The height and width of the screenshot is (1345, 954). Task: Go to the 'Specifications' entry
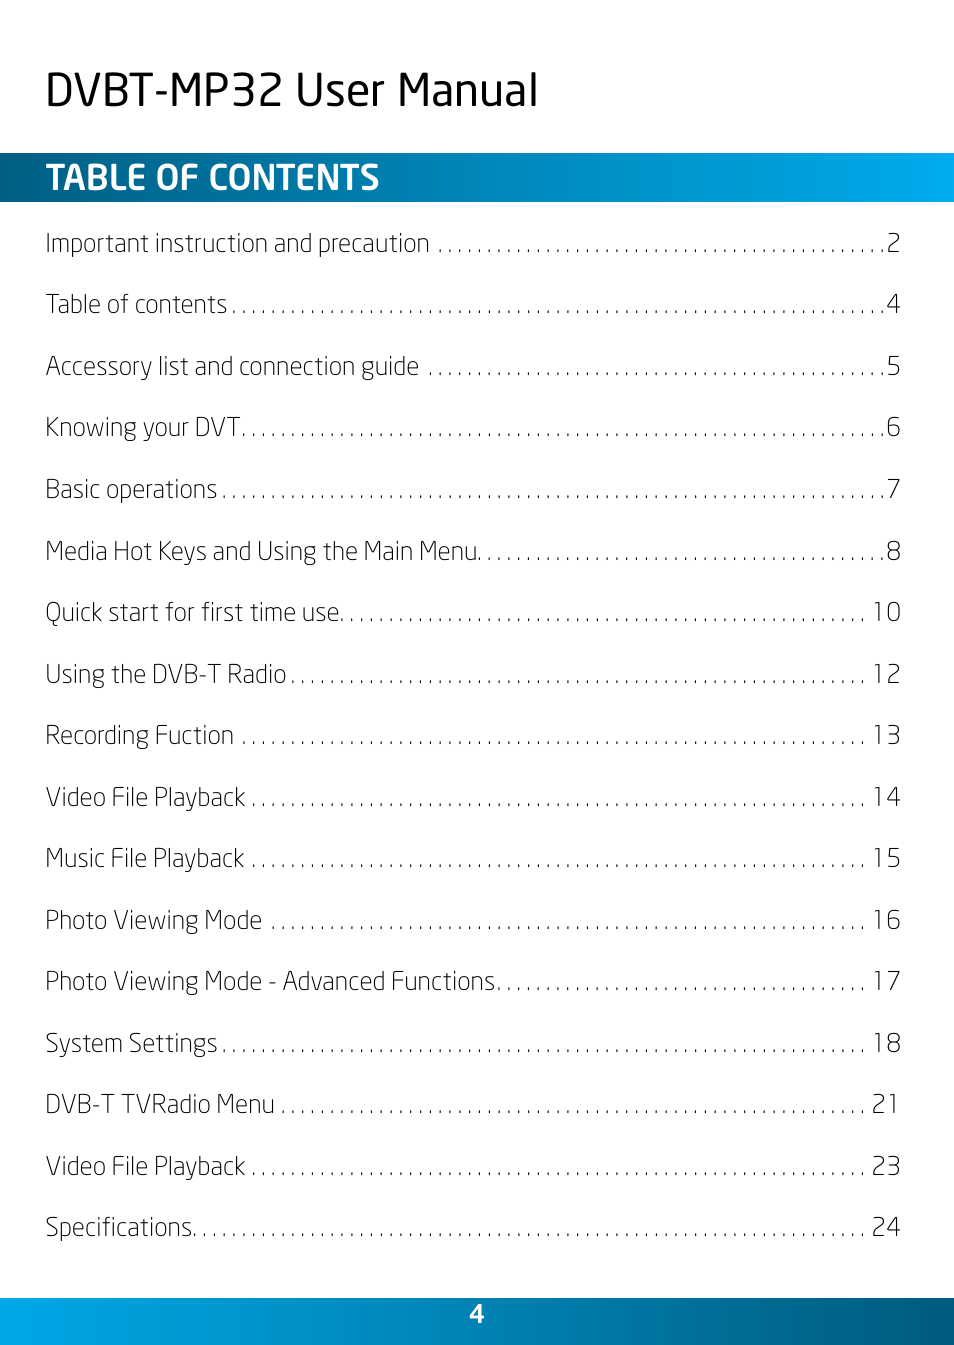coord(473,1227)
